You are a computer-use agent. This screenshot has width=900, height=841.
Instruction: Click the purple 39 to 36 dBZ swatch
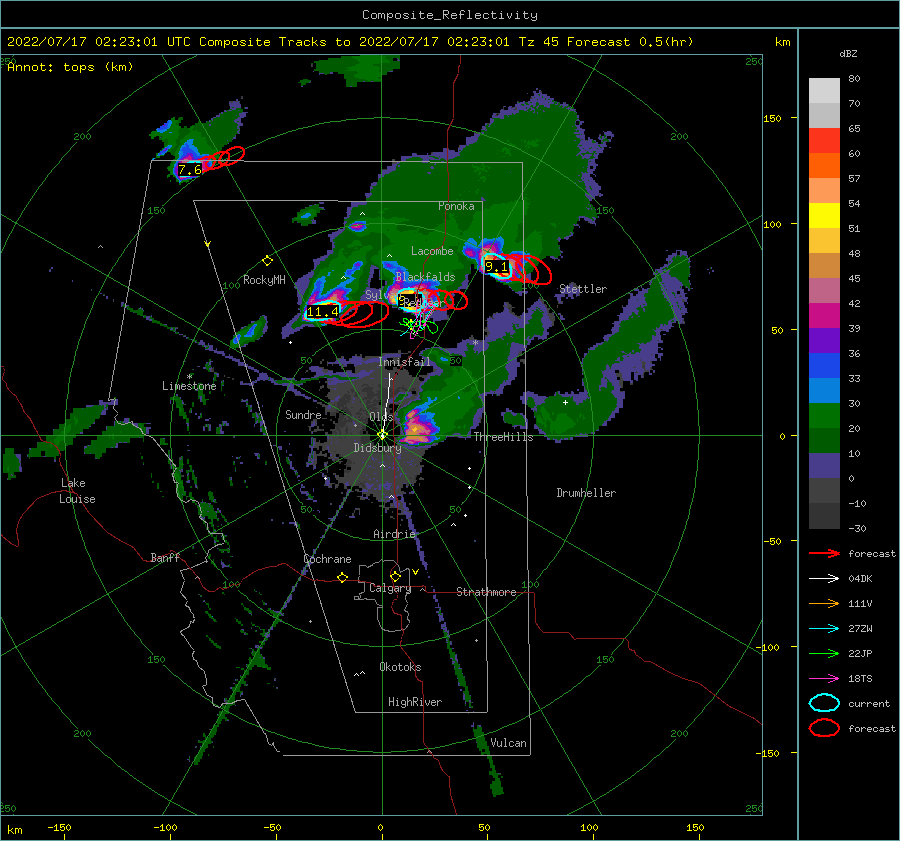(x=824, y=341)
